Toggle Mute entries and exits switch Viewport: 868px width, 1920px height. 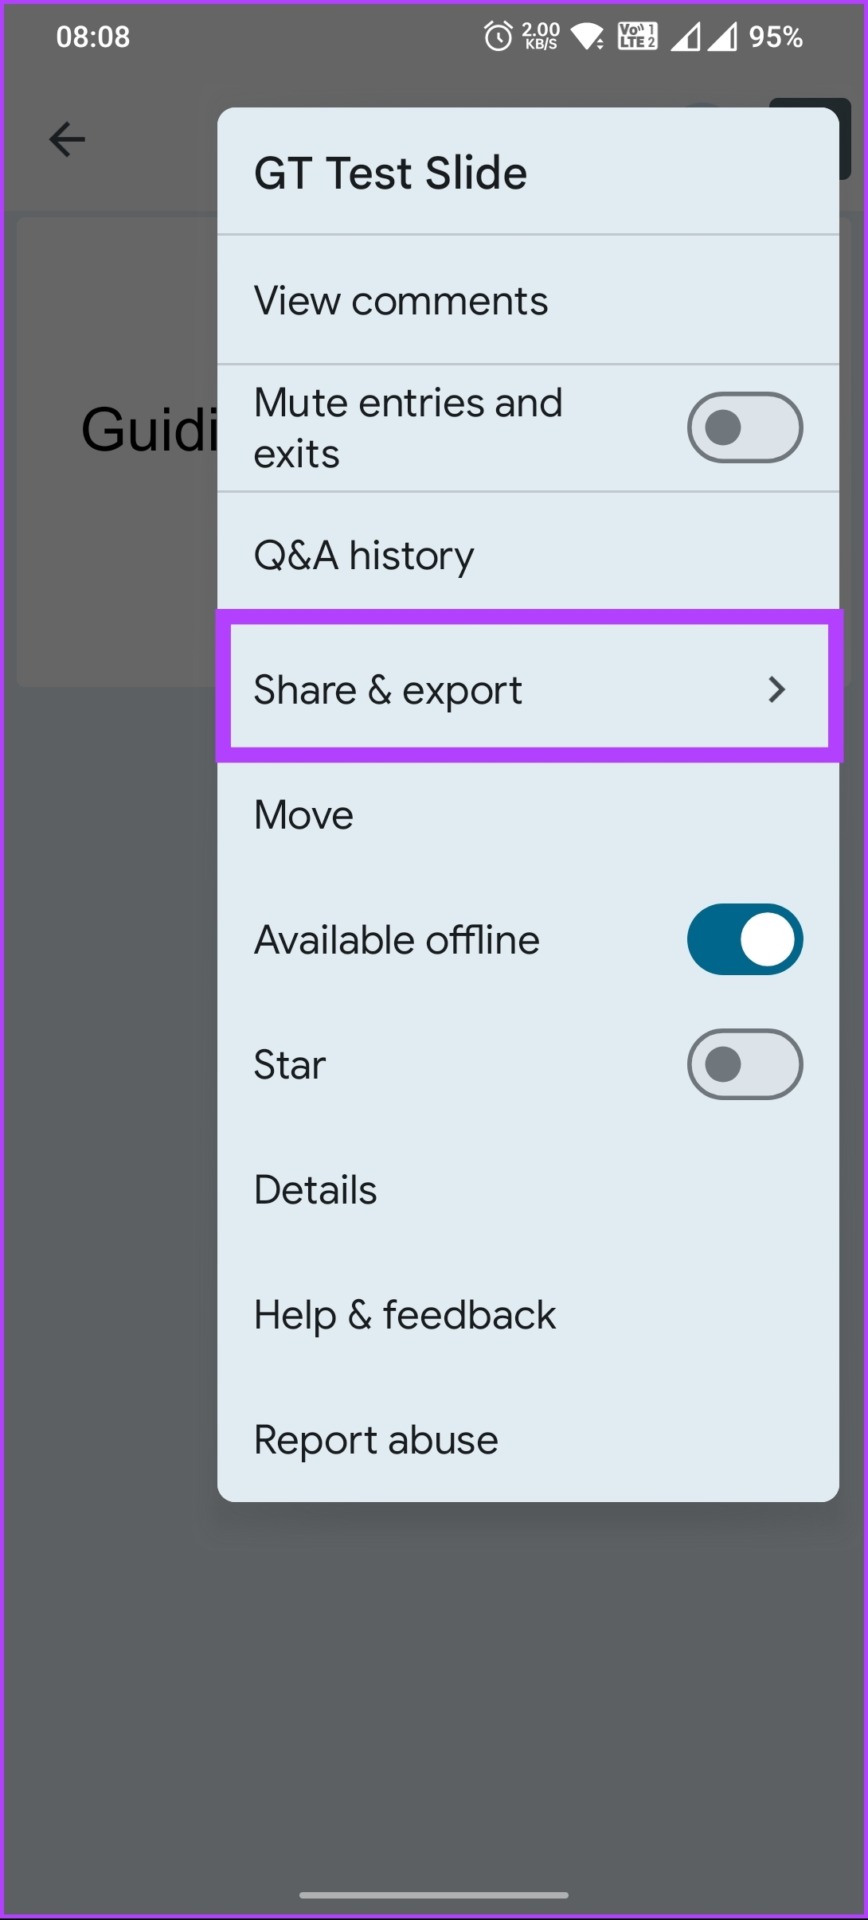point(745,428)
